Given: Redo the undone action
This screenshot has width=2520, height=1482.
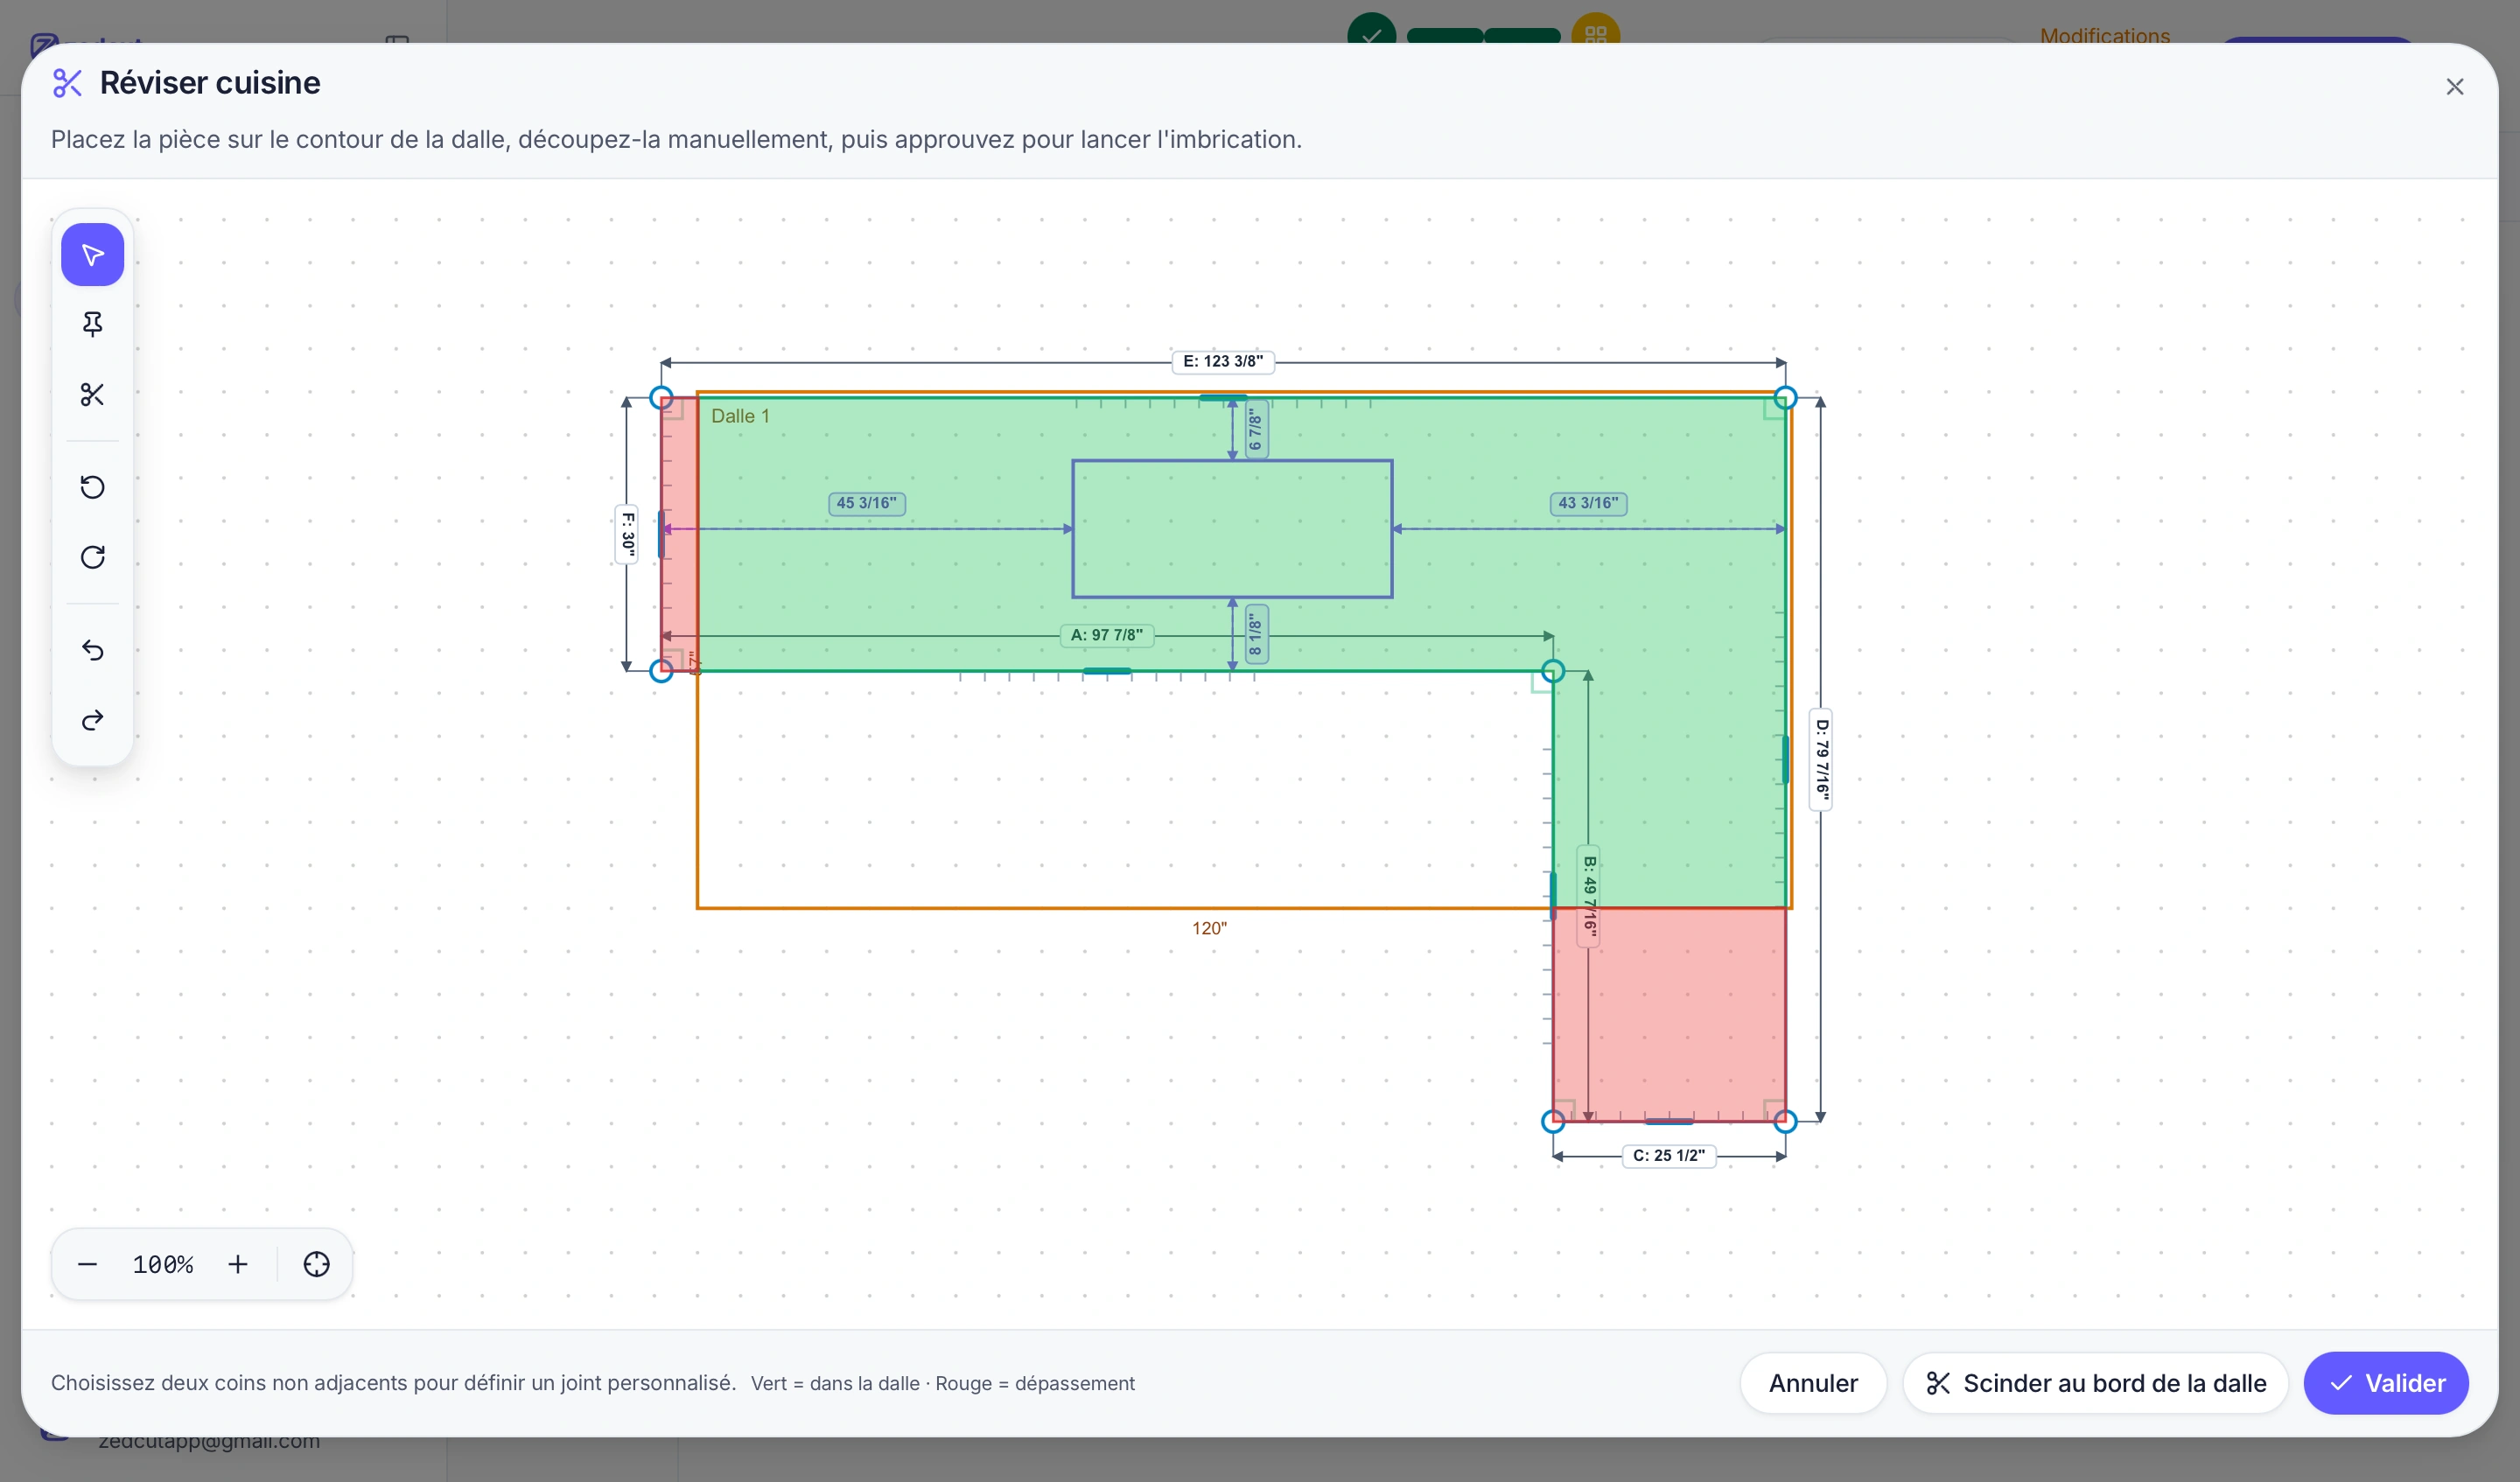Looking at the screenshot, I should [x=92, y=720].
